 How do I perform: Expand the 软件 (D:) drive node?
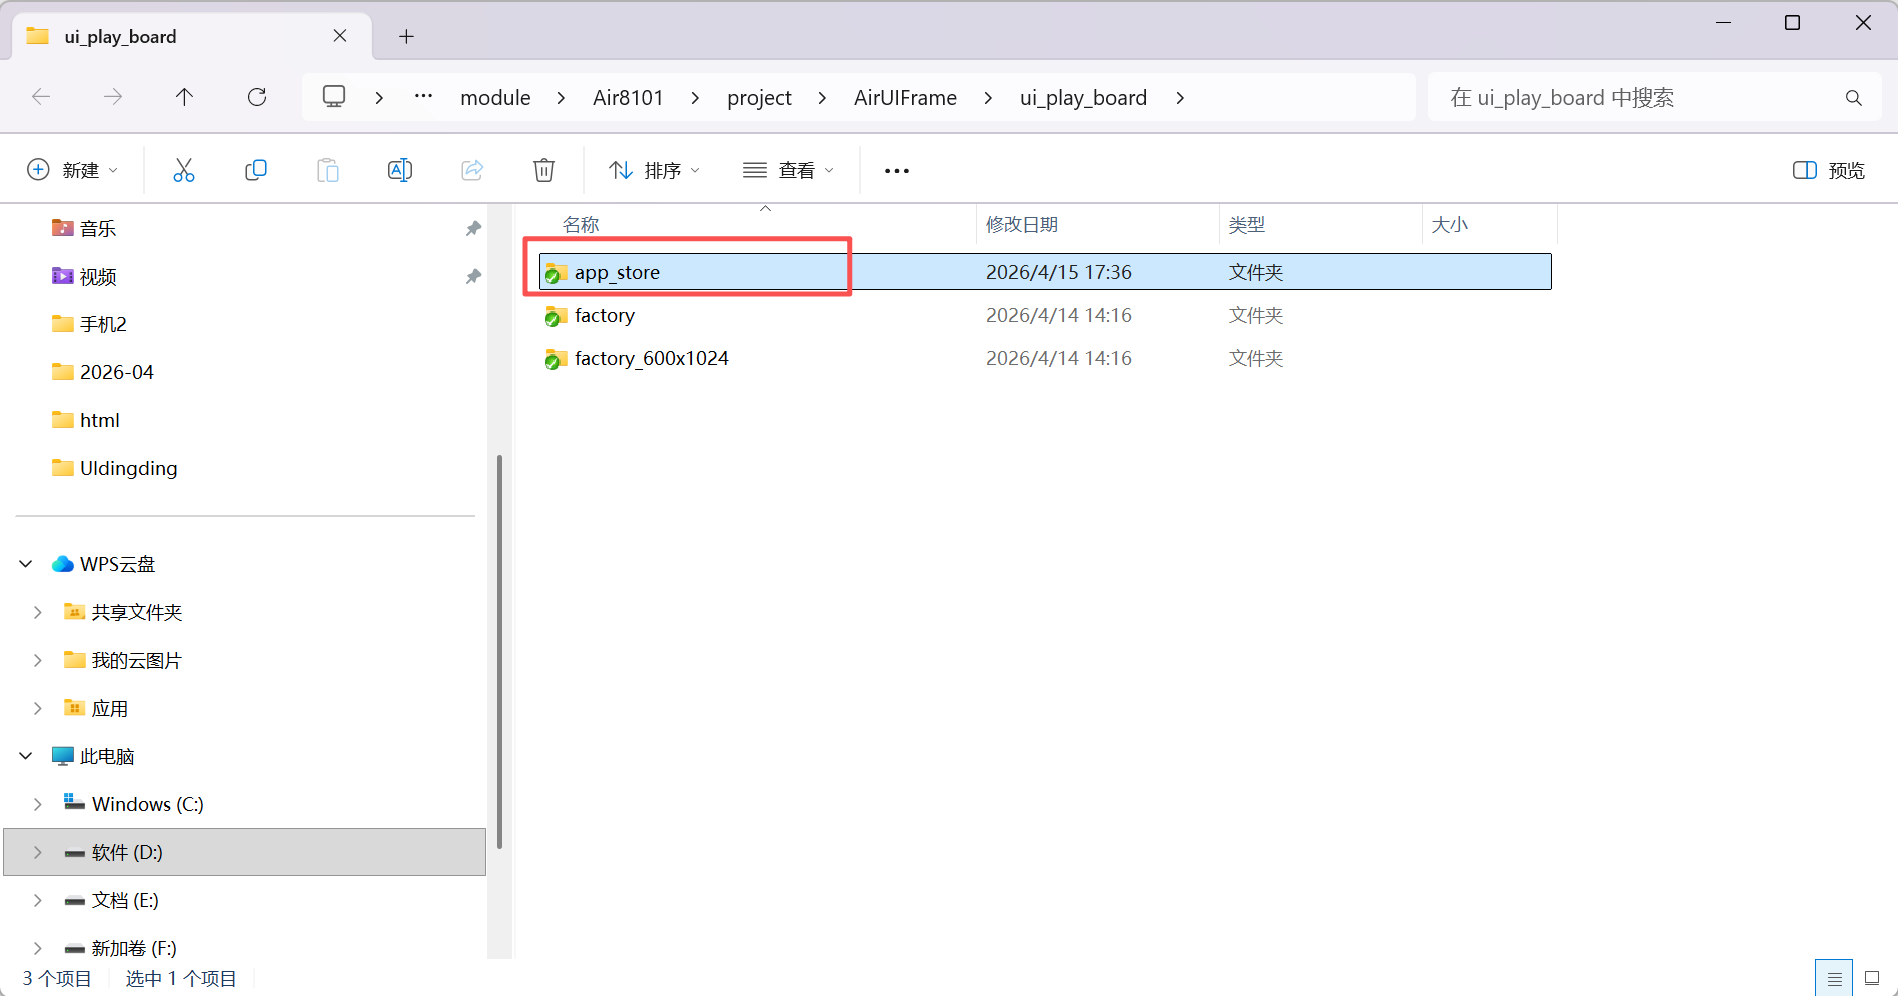click(x=38, y=853)
